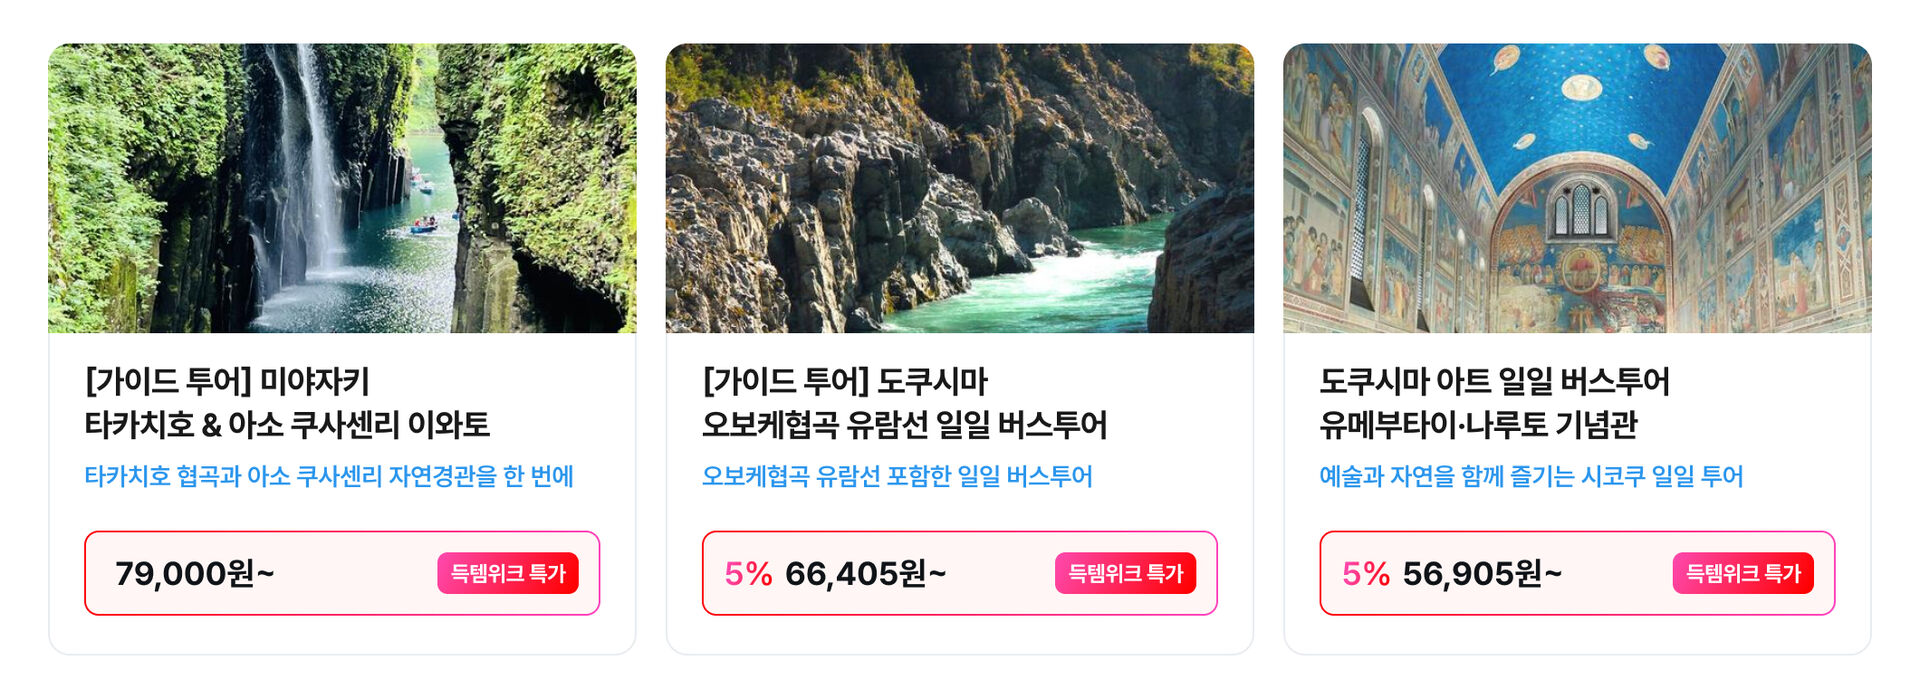This screenshot has height=699, width=1920.
Task: Select the 79,000원~ price
Action: (195, 574)
